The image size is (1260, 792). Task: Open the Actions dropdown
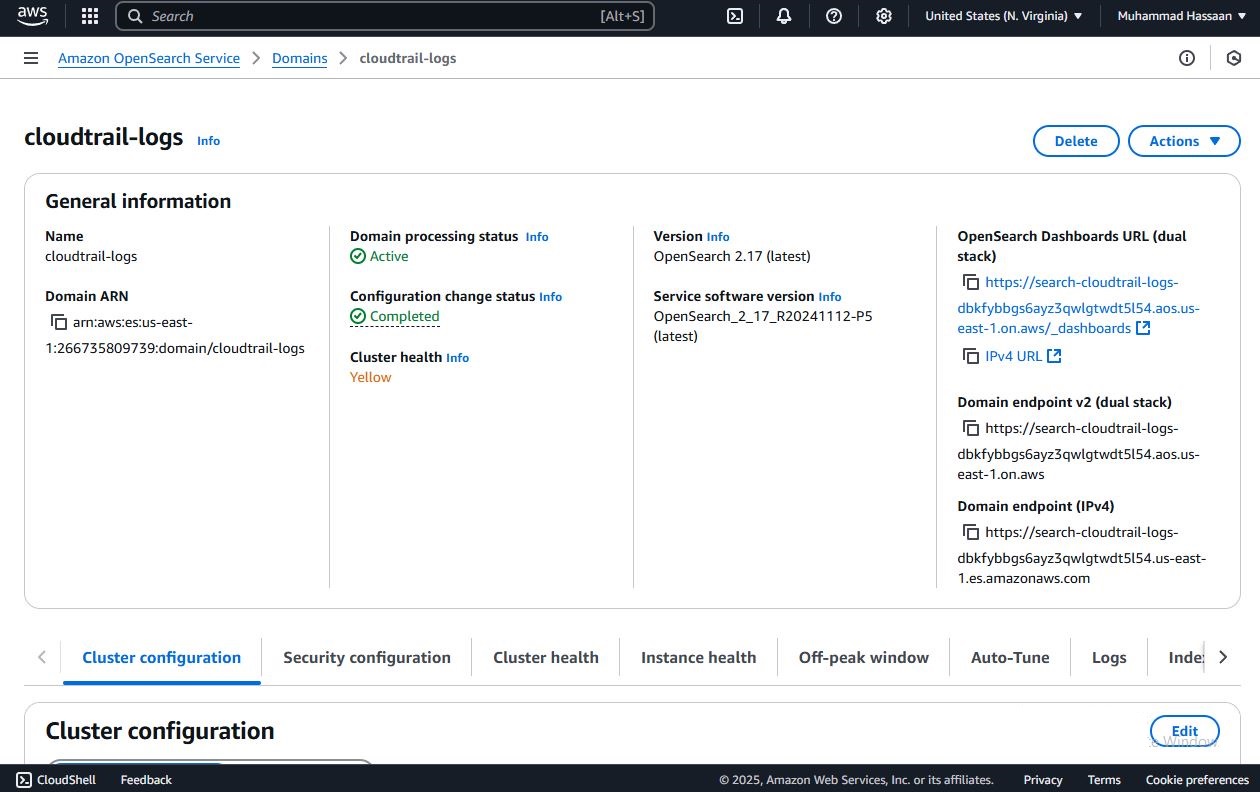pos(1184,141)
